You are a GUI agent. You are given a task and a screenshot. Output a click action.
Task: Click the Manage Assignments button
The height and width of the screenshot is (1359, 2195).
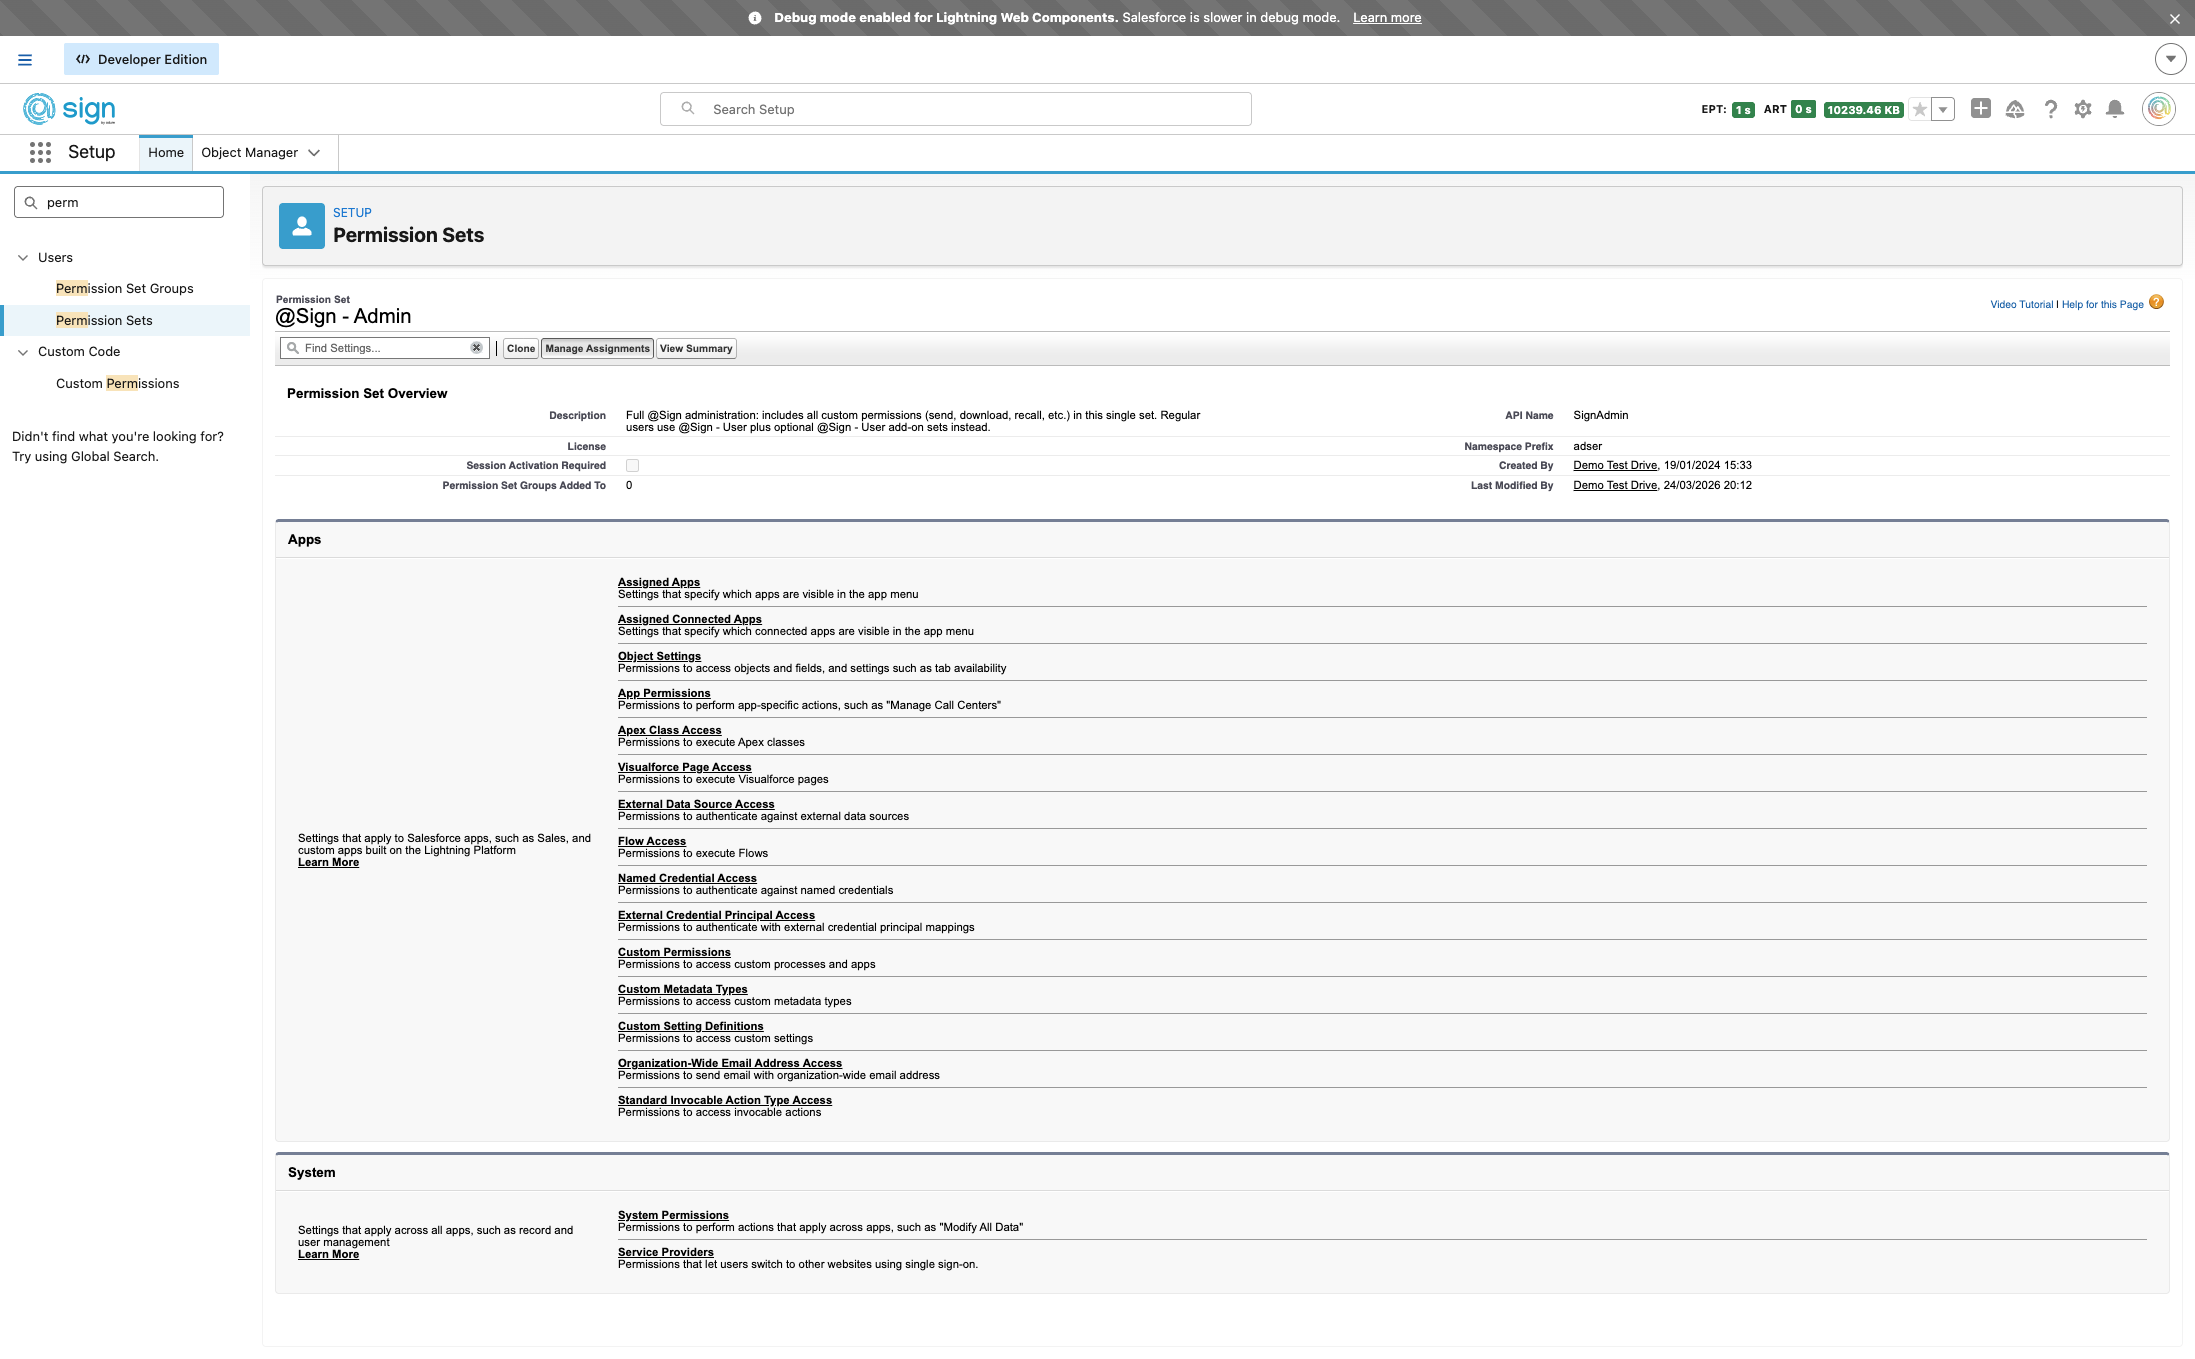point(597,349)
